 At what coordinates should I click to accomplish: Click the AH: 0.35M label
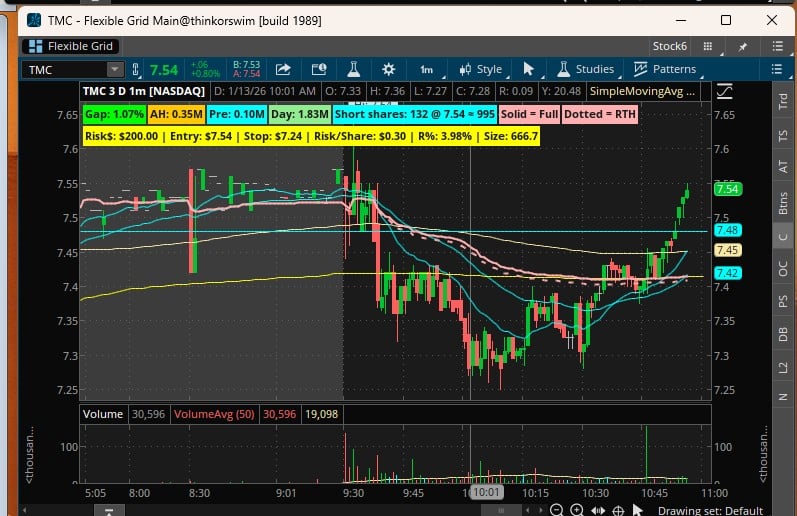point(176,114)
